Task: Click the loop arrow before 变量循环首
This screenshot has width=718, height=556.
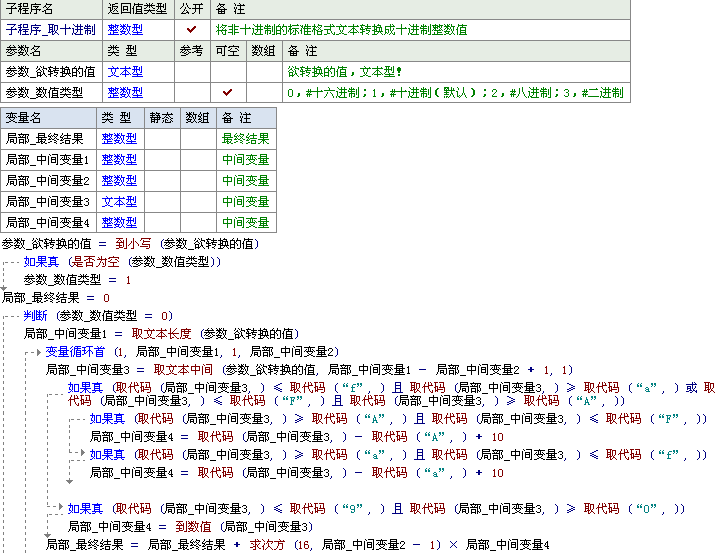Action: click(x=38, y=352)
